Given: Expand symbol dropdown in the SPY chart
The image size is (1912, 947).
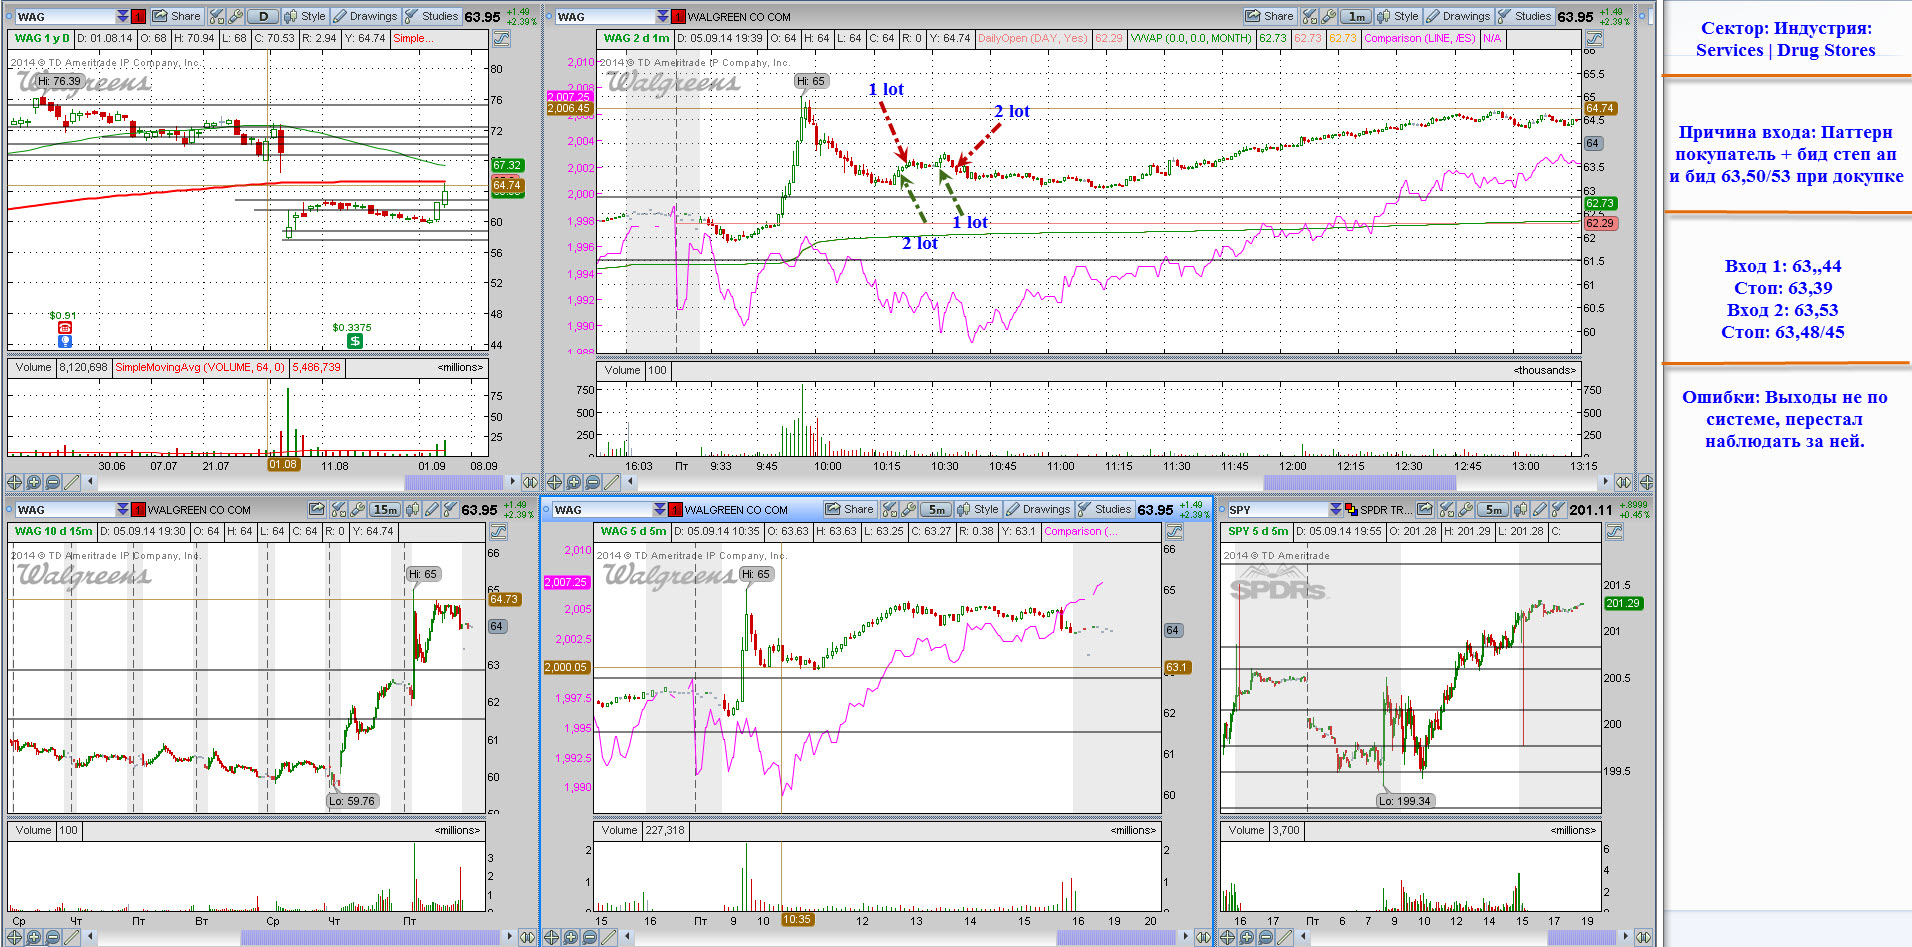Looking at the screenshot, I should point(1335,509).
